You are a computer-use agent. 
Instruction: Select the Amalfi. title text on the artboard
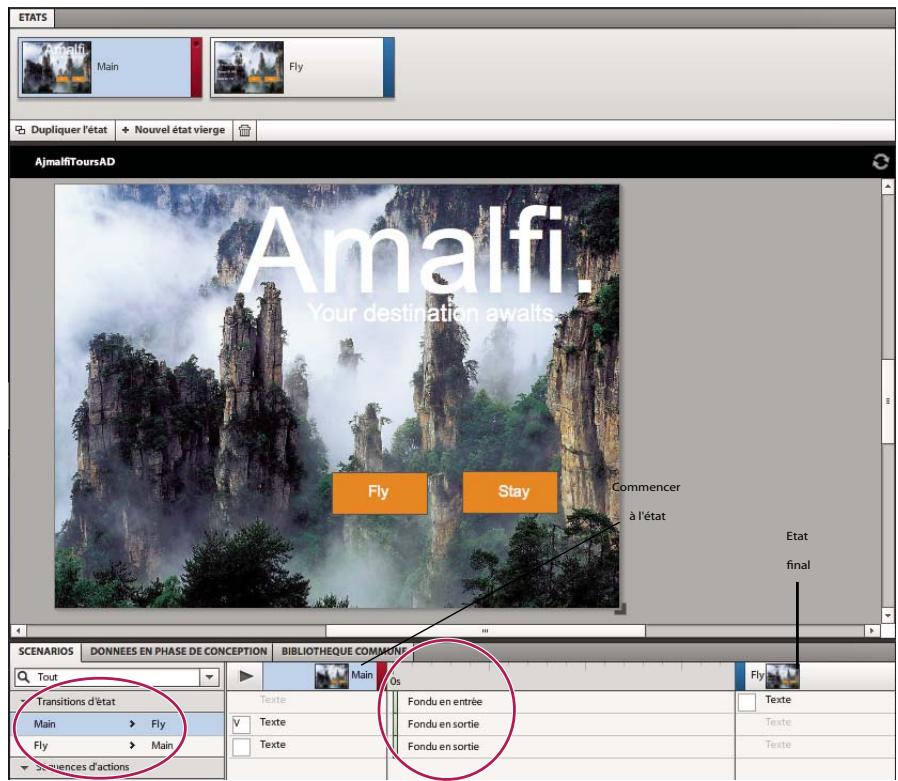tap(415, 252)
